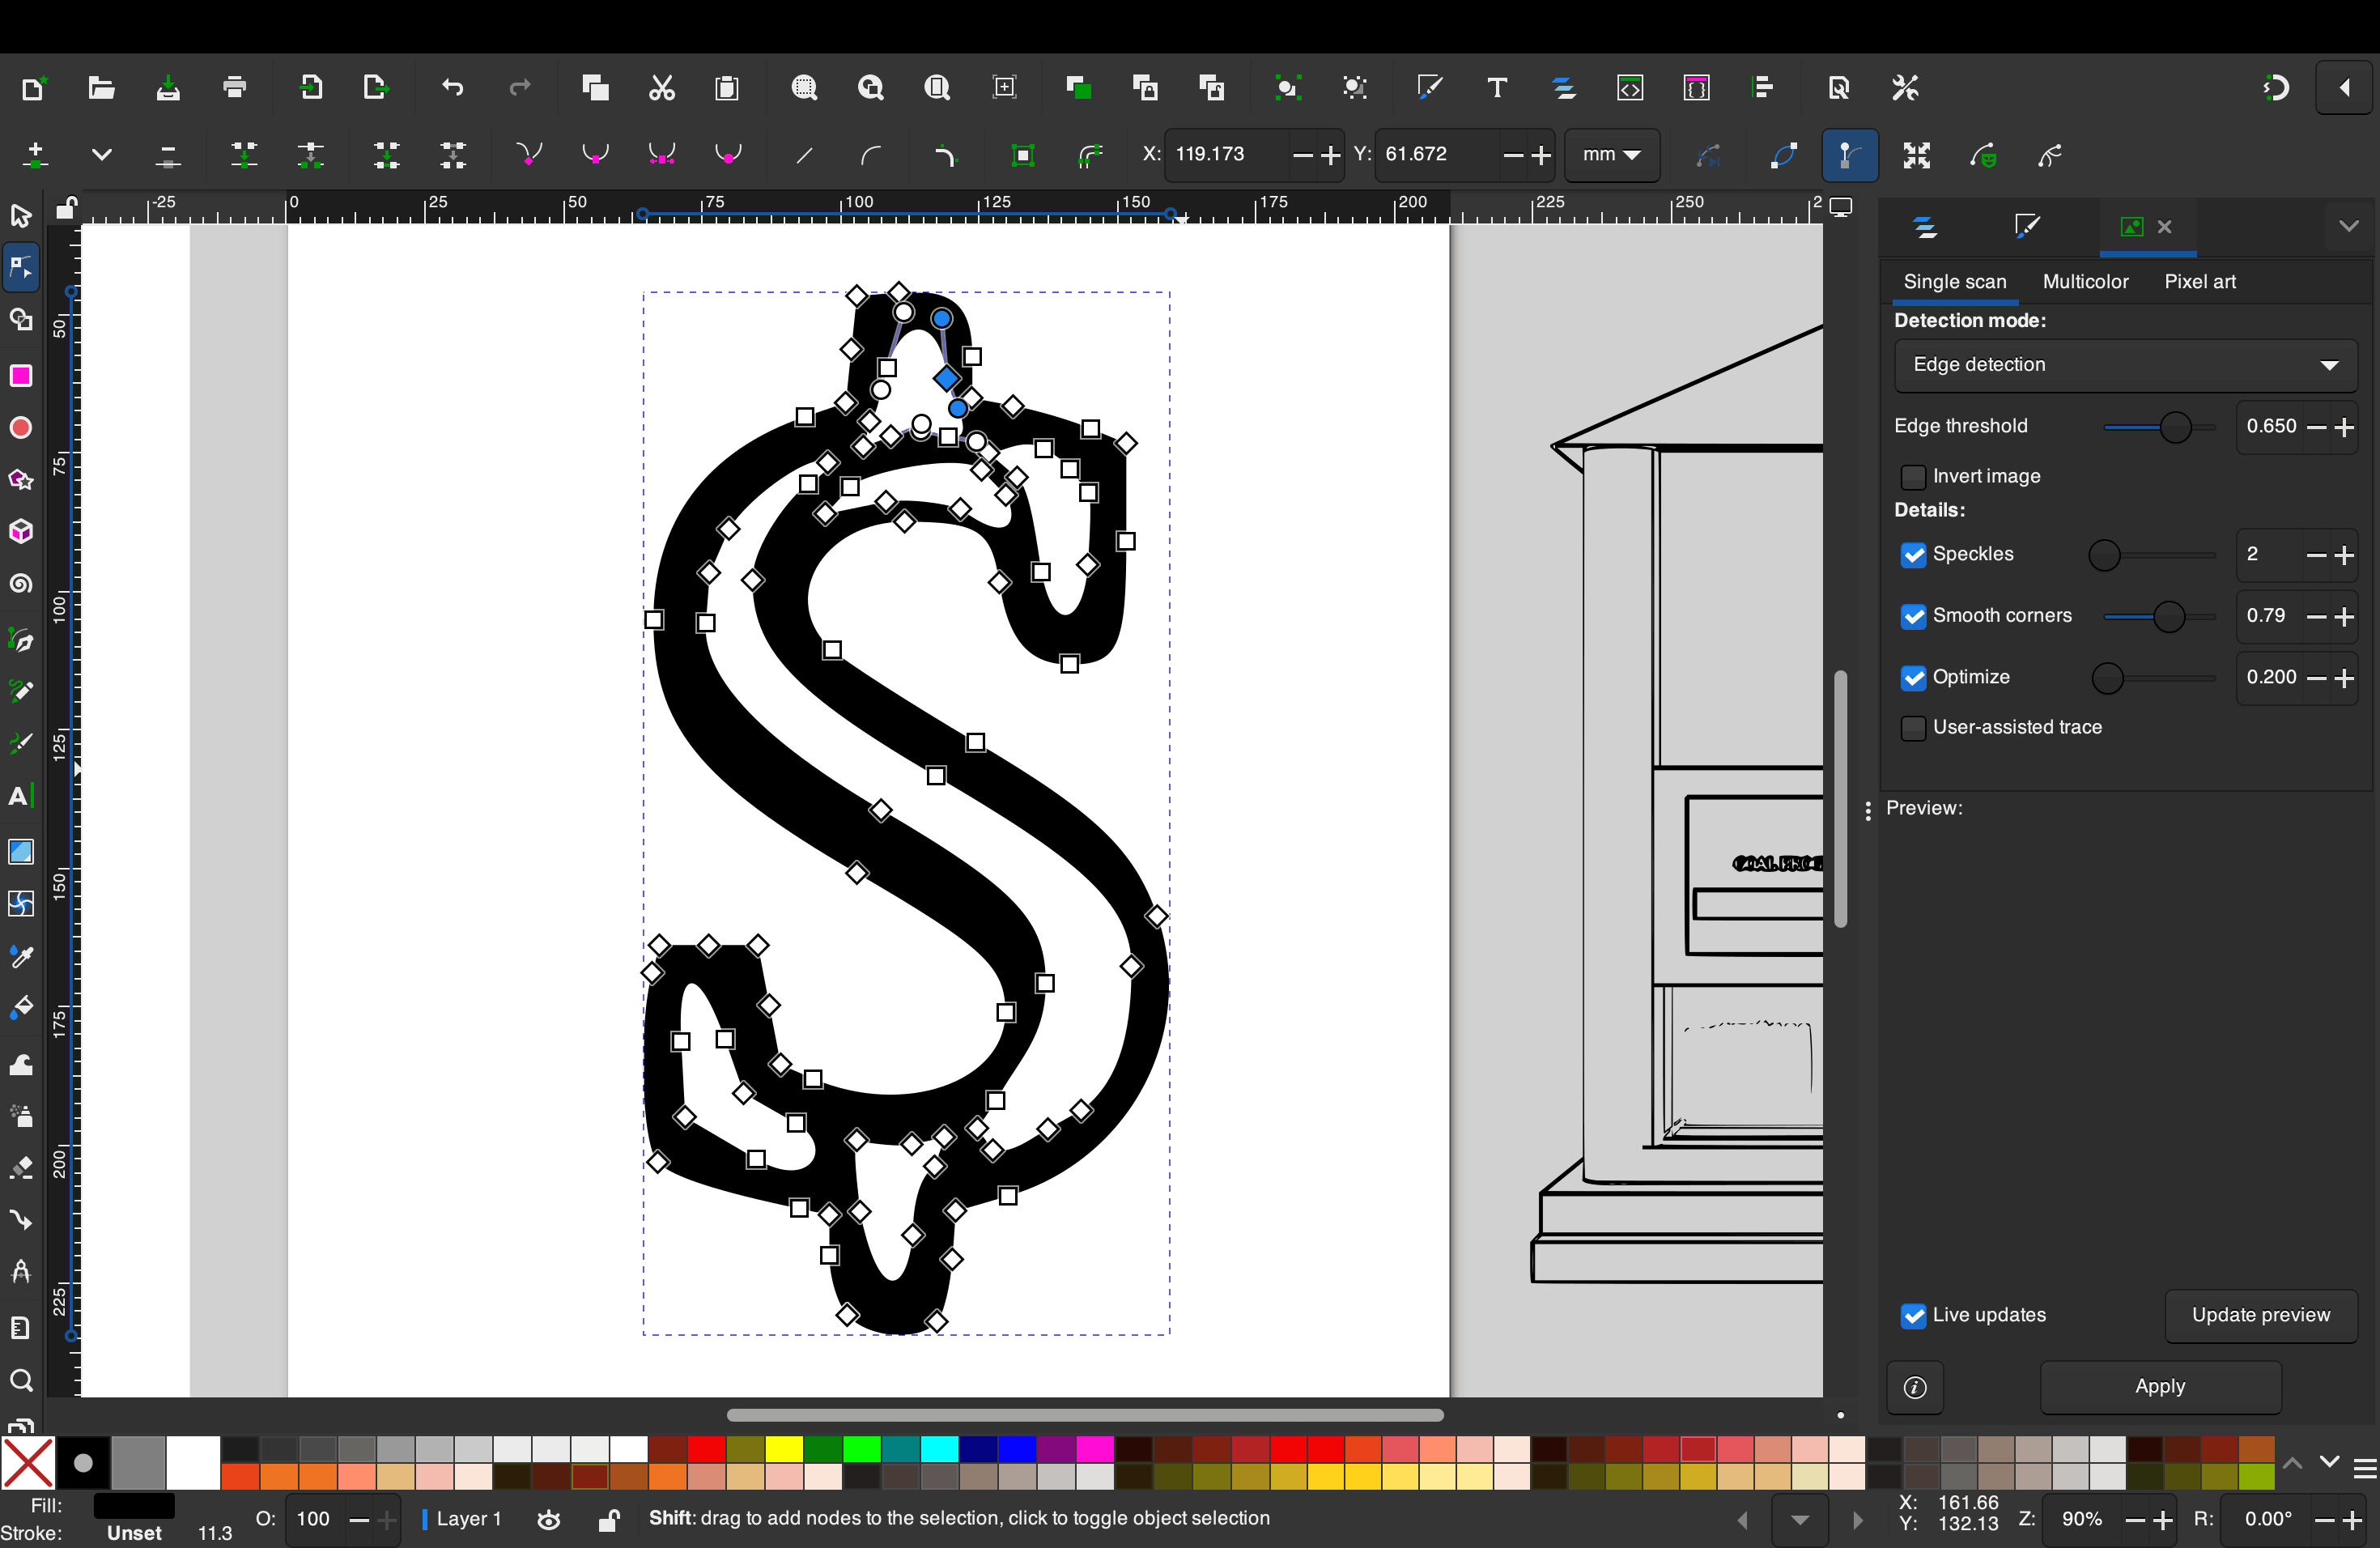Adjust the Edge threshold slider
This screenshot has height=1548, width=2380.
(x=2175, y=428)
